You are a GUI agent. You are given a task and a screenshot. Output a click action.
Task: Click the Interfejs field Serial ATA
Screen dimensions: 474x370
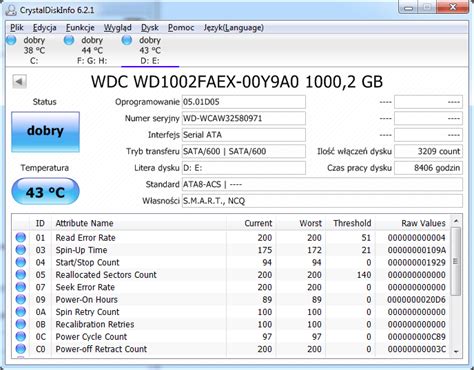pos(244,135)
